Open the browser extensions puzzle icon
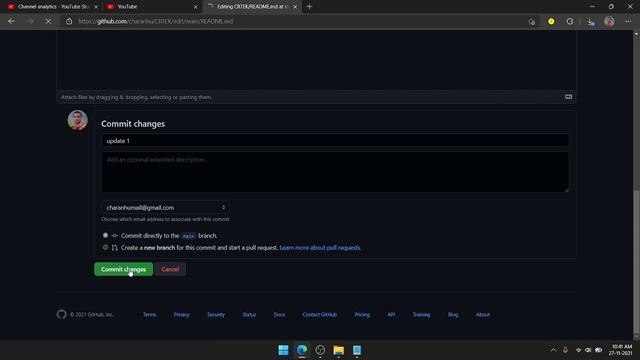The image size is (640, 360). [x=570, y=21]
